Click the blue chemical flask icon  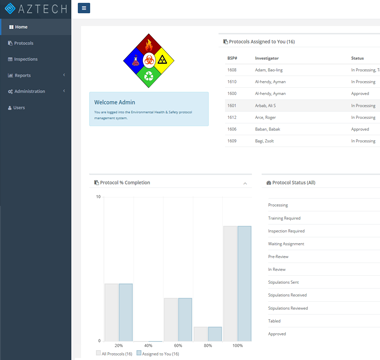click(x=135, y=61)
